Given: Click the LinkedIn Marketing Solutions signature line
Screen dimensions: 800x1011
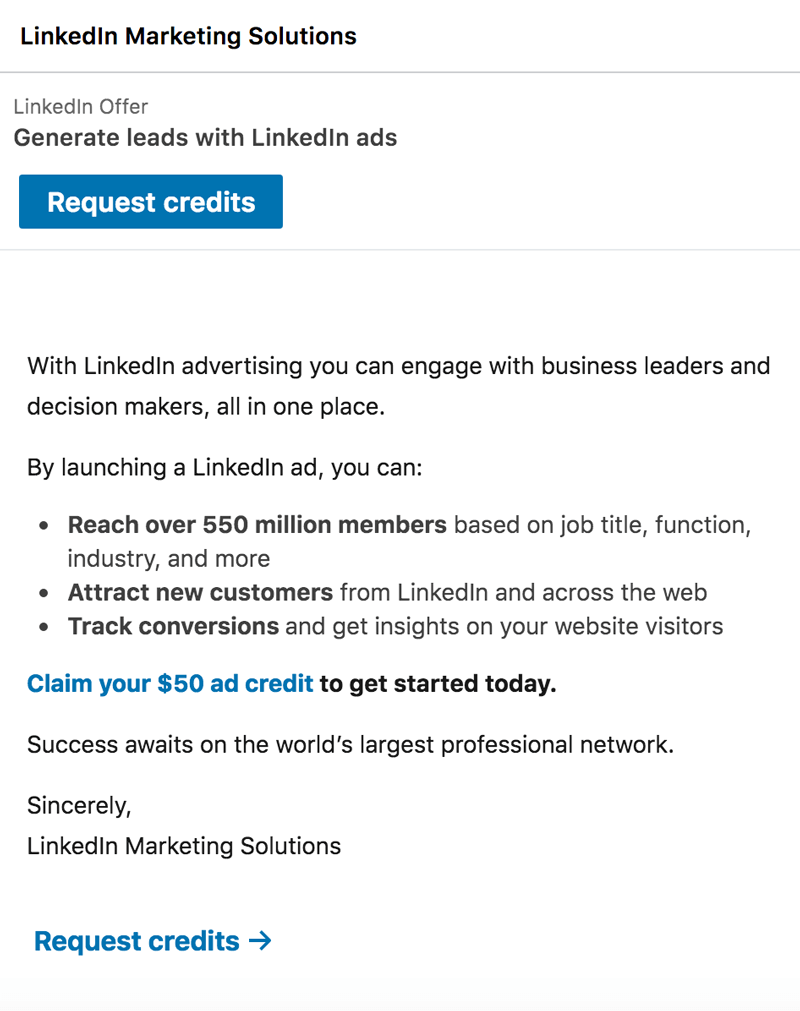Looking at the screenshot, I should 184,845.
